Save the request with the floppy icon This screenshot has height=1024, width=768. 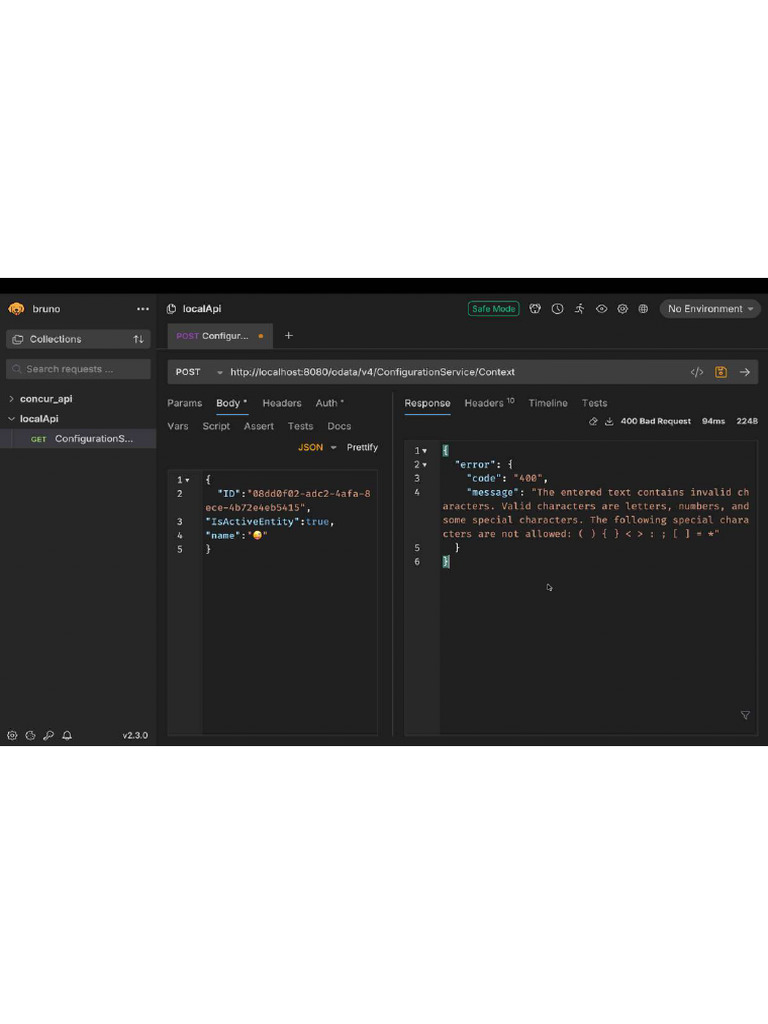[x=721, y=372]
